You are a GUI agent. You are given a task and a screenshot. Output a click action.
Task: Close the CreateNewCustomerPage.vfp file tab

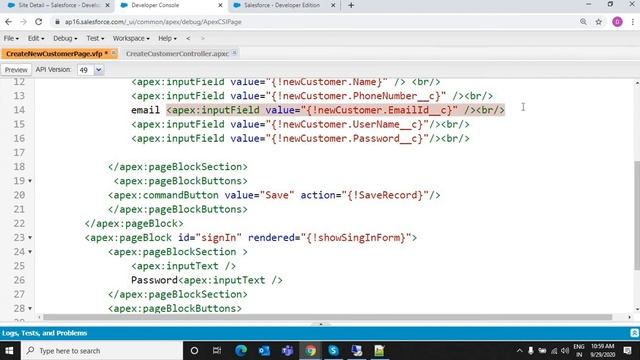click(x=114, y=53)
